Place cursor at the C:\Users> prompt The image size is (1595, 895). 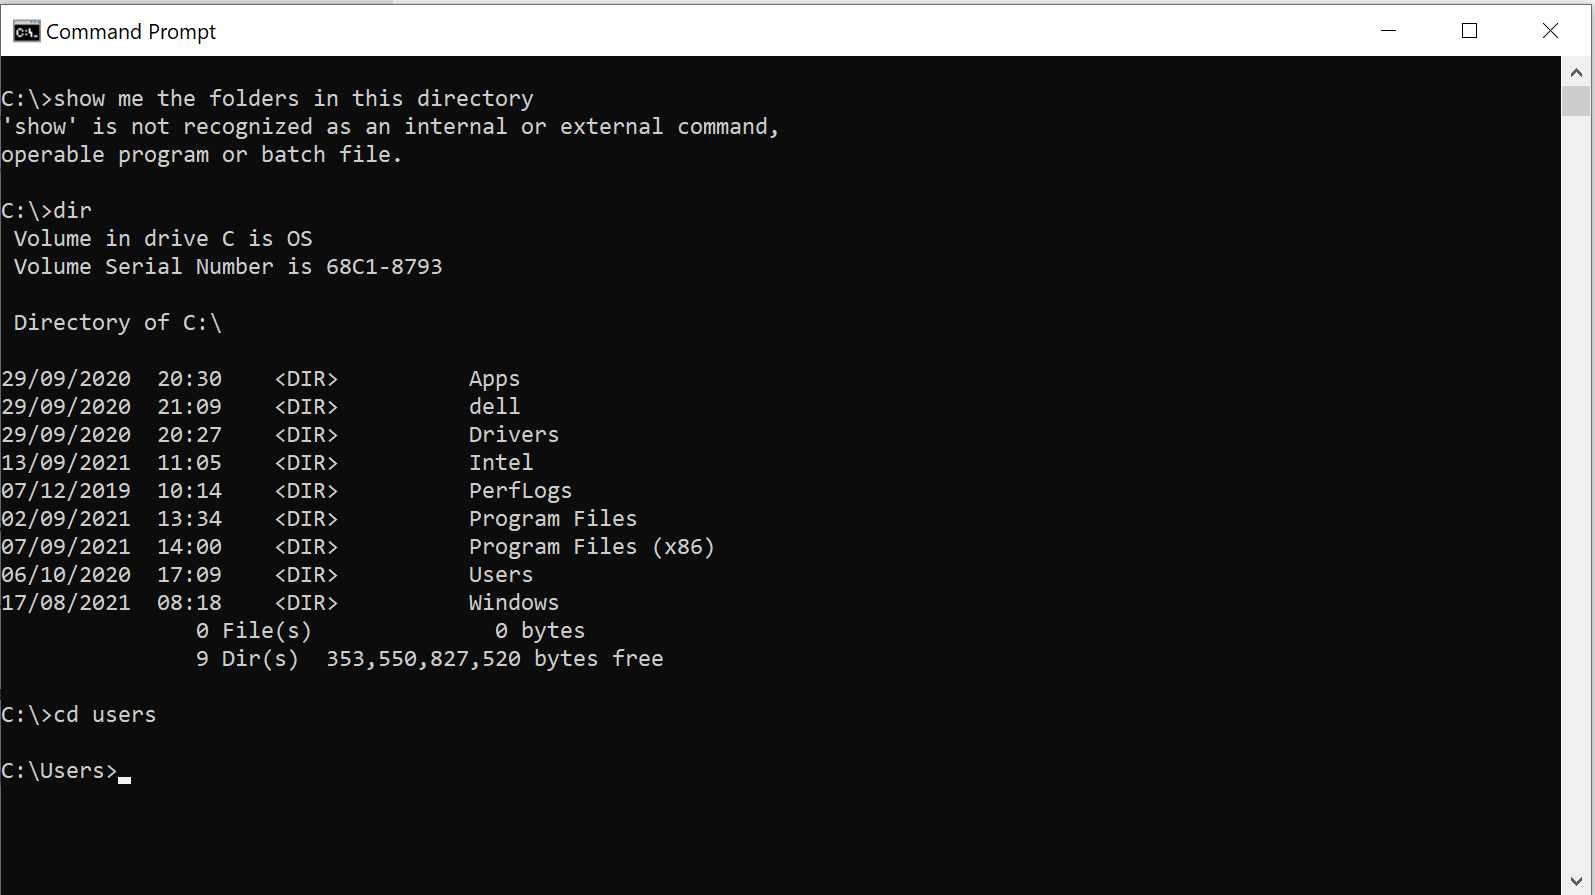(x=124, y=772)
